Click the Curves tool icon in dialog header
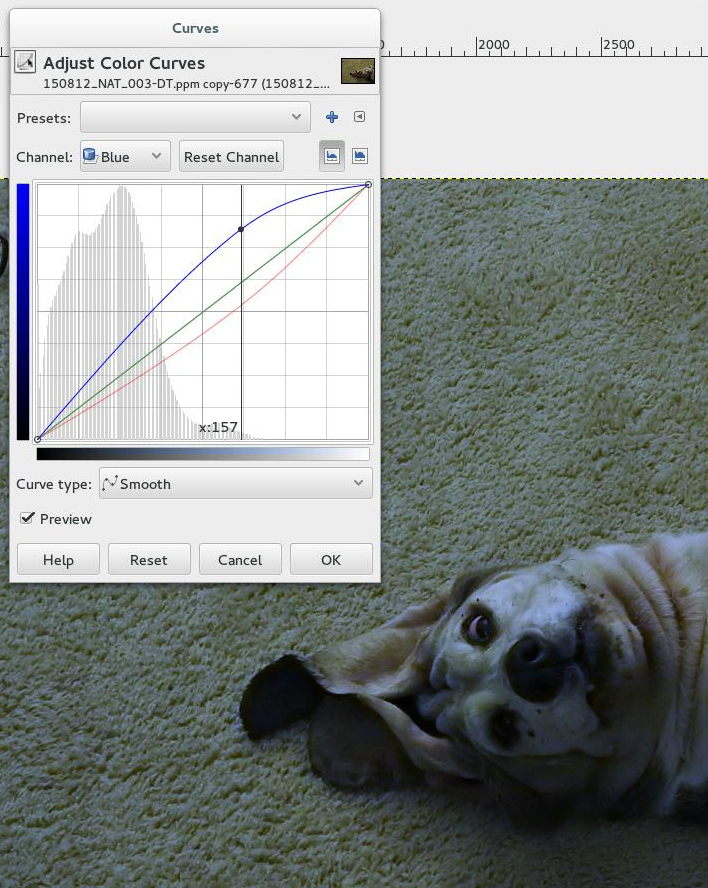The width and height of the screenshot is (708, 888). [x=25, y=63]
